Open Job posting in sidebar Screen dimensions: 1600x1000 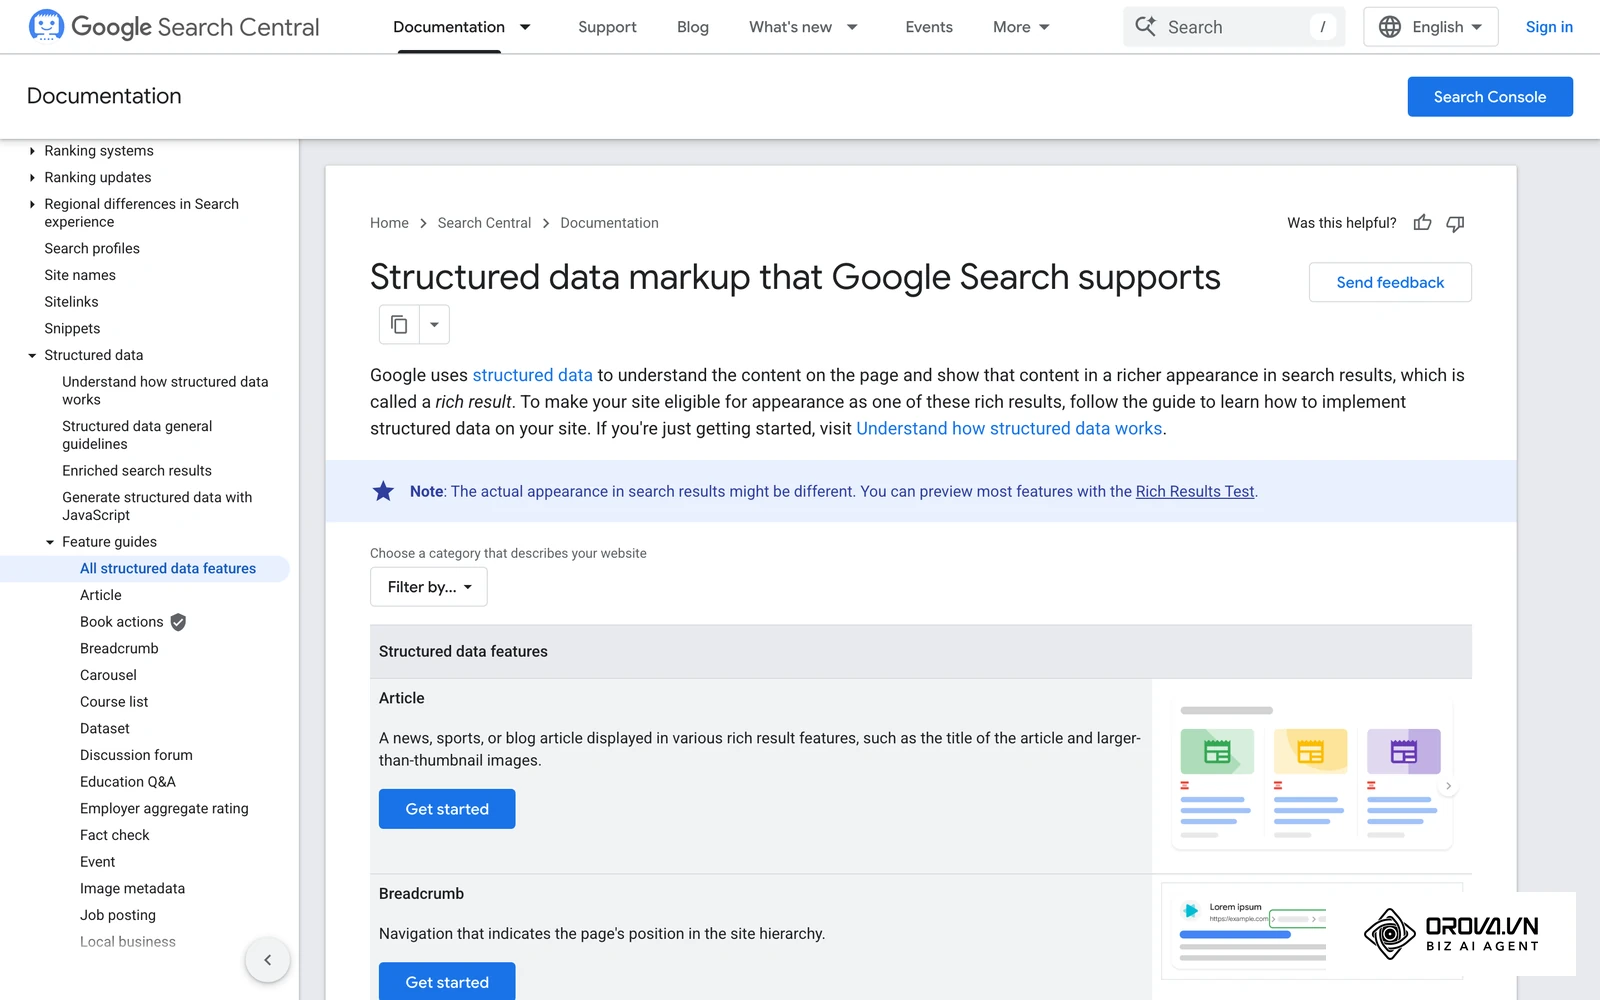tap(118, 915)
